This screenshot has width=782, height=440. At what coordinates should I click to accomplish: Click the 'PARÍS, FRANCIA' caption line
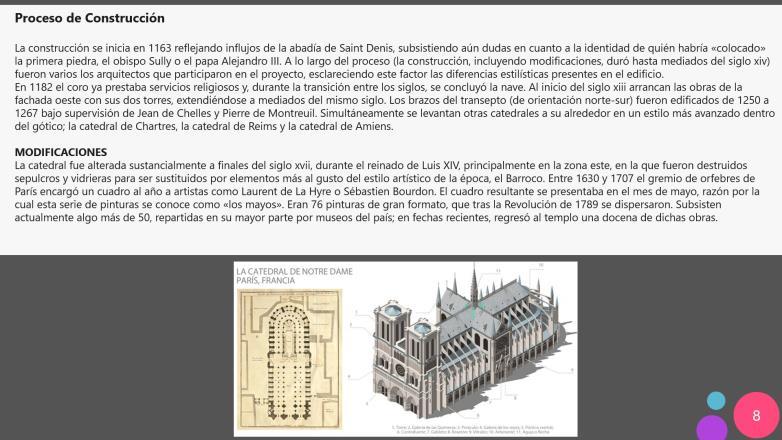coord(266,280)
